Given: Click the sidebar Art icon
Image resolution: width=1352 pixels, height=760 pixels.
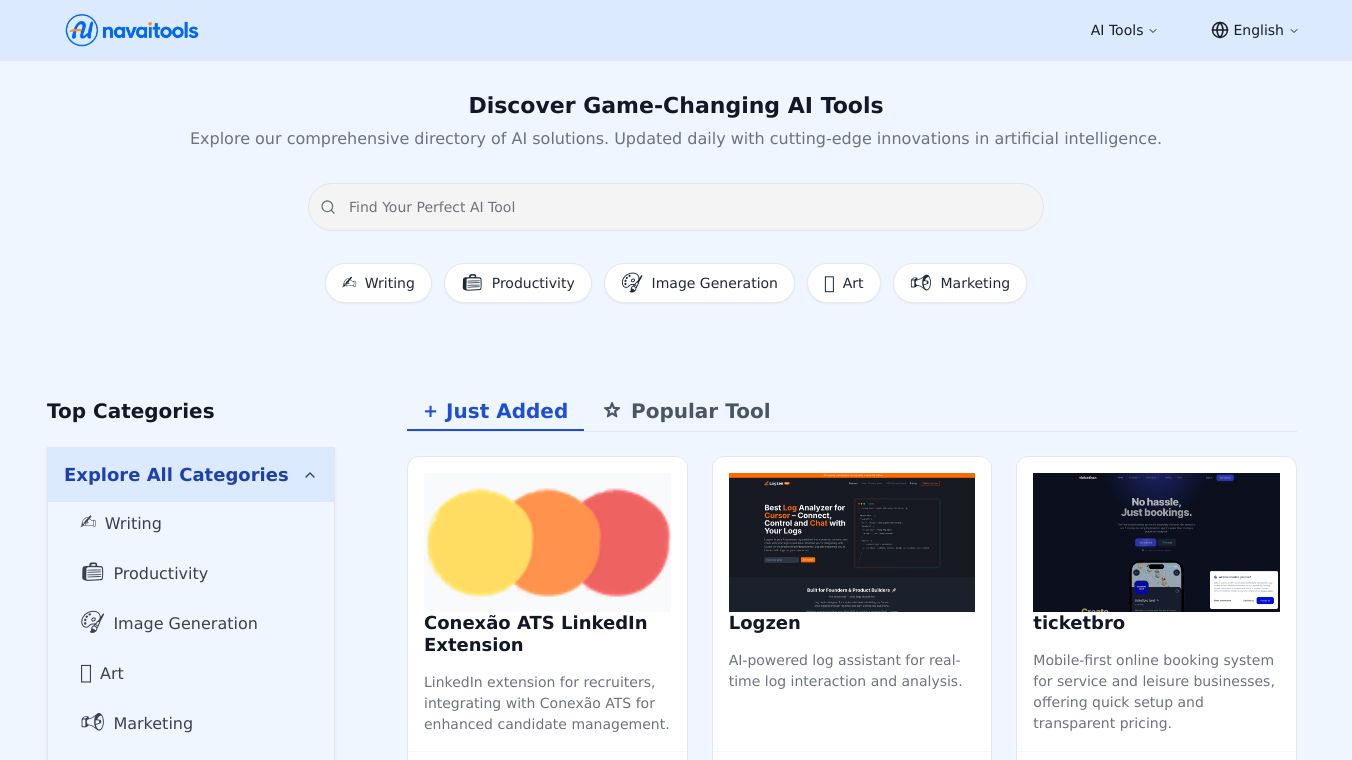Looking at the screenshot, I should click(86, 673).
